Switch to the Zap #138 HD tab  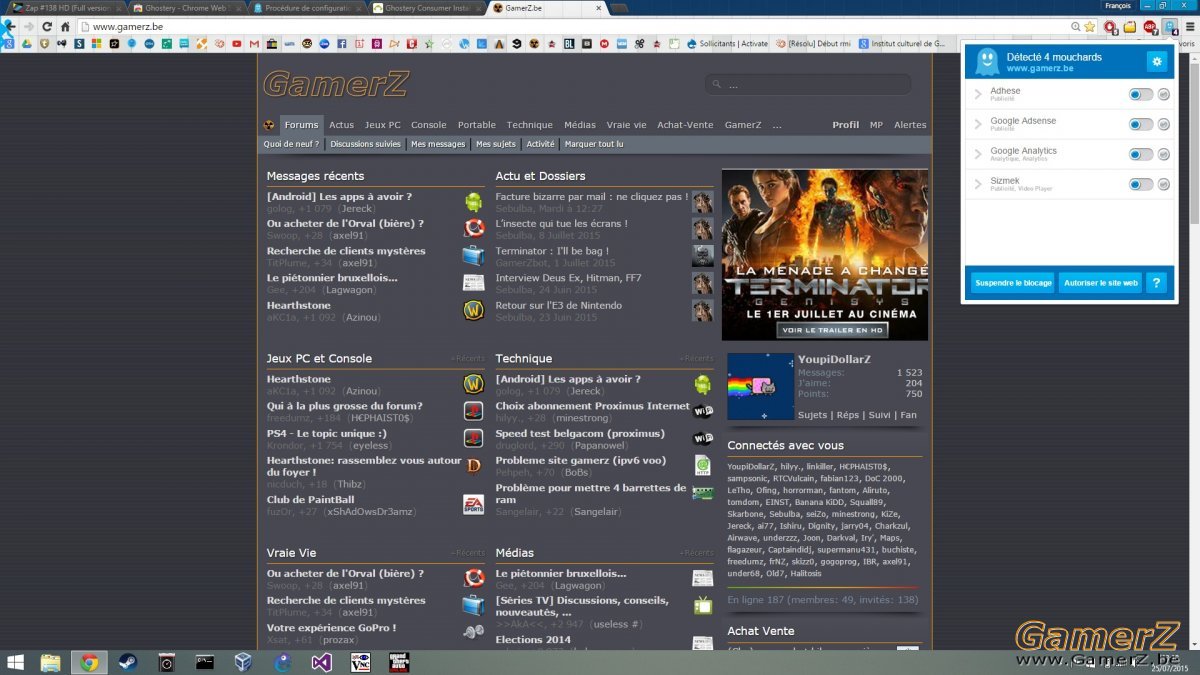[x=65, y=8]
